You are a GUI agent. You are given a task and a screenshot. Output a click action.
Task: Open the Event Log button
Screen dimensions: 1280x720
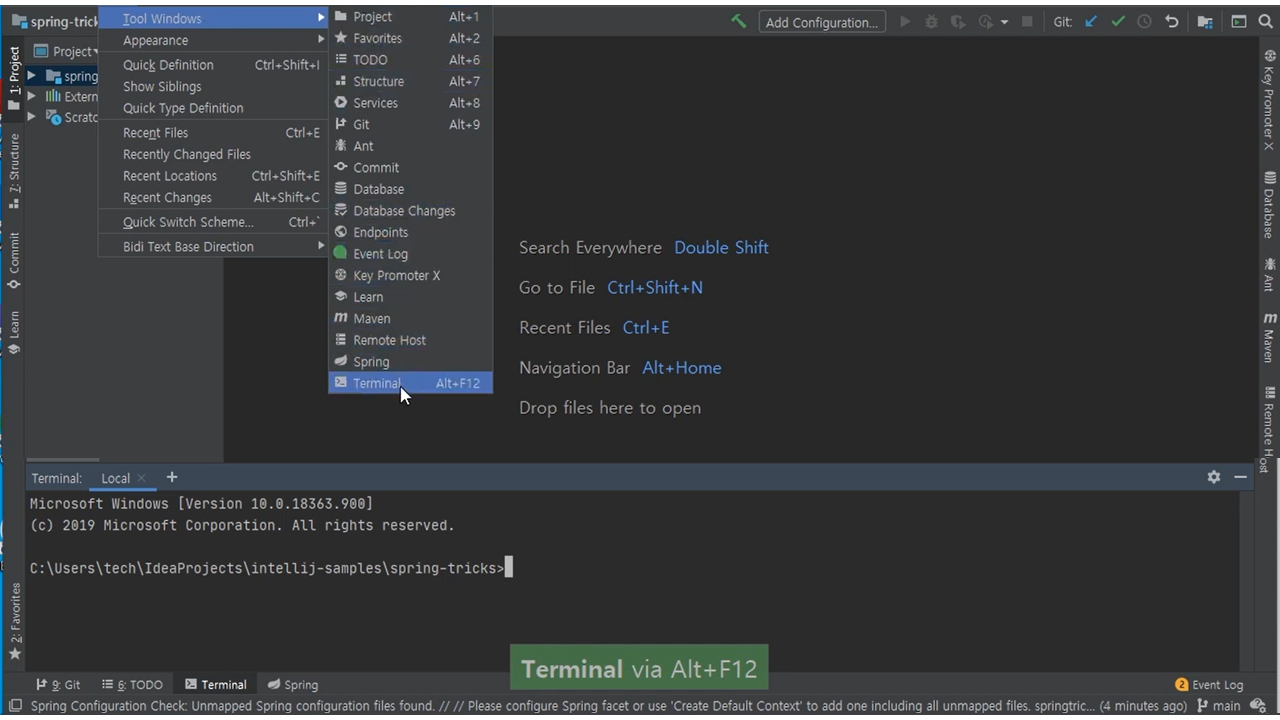(1209, 685)
